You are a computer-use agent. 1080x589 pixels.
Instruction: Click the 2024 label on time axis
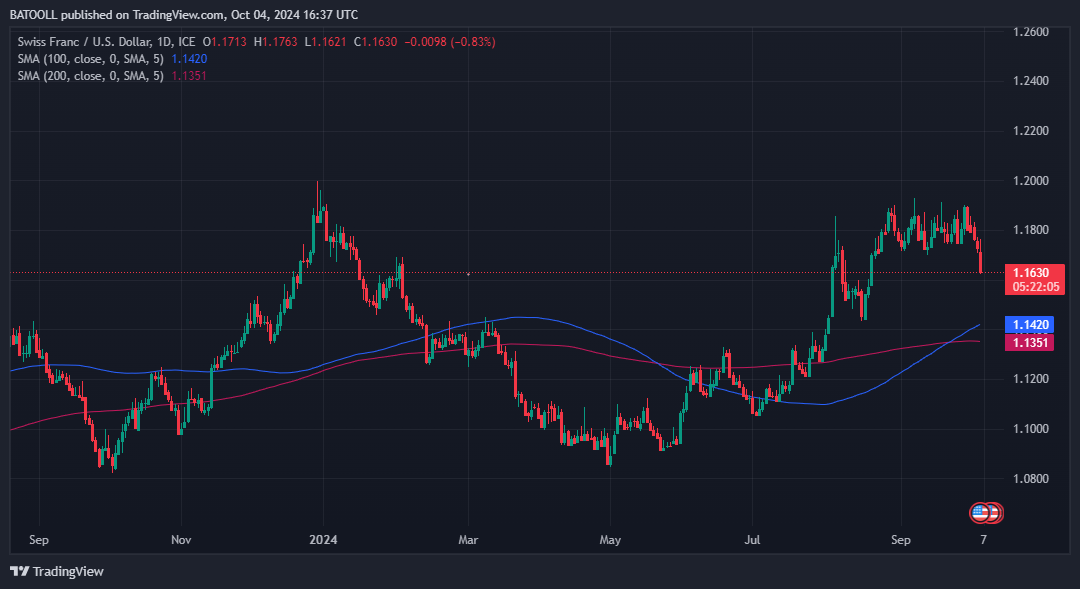click(323, 540)
